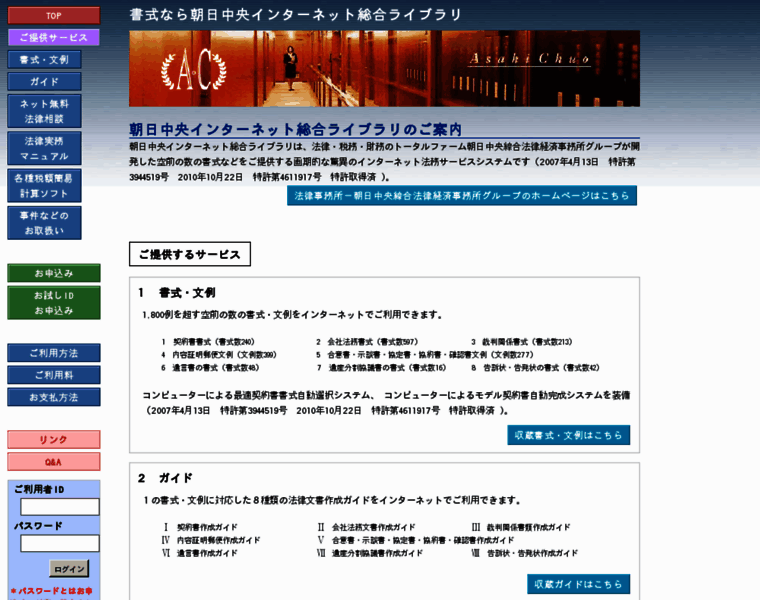Click 内容証明郵便文例(文例数399) text
This screenshot has height=600, width=760.
(224, 355)
